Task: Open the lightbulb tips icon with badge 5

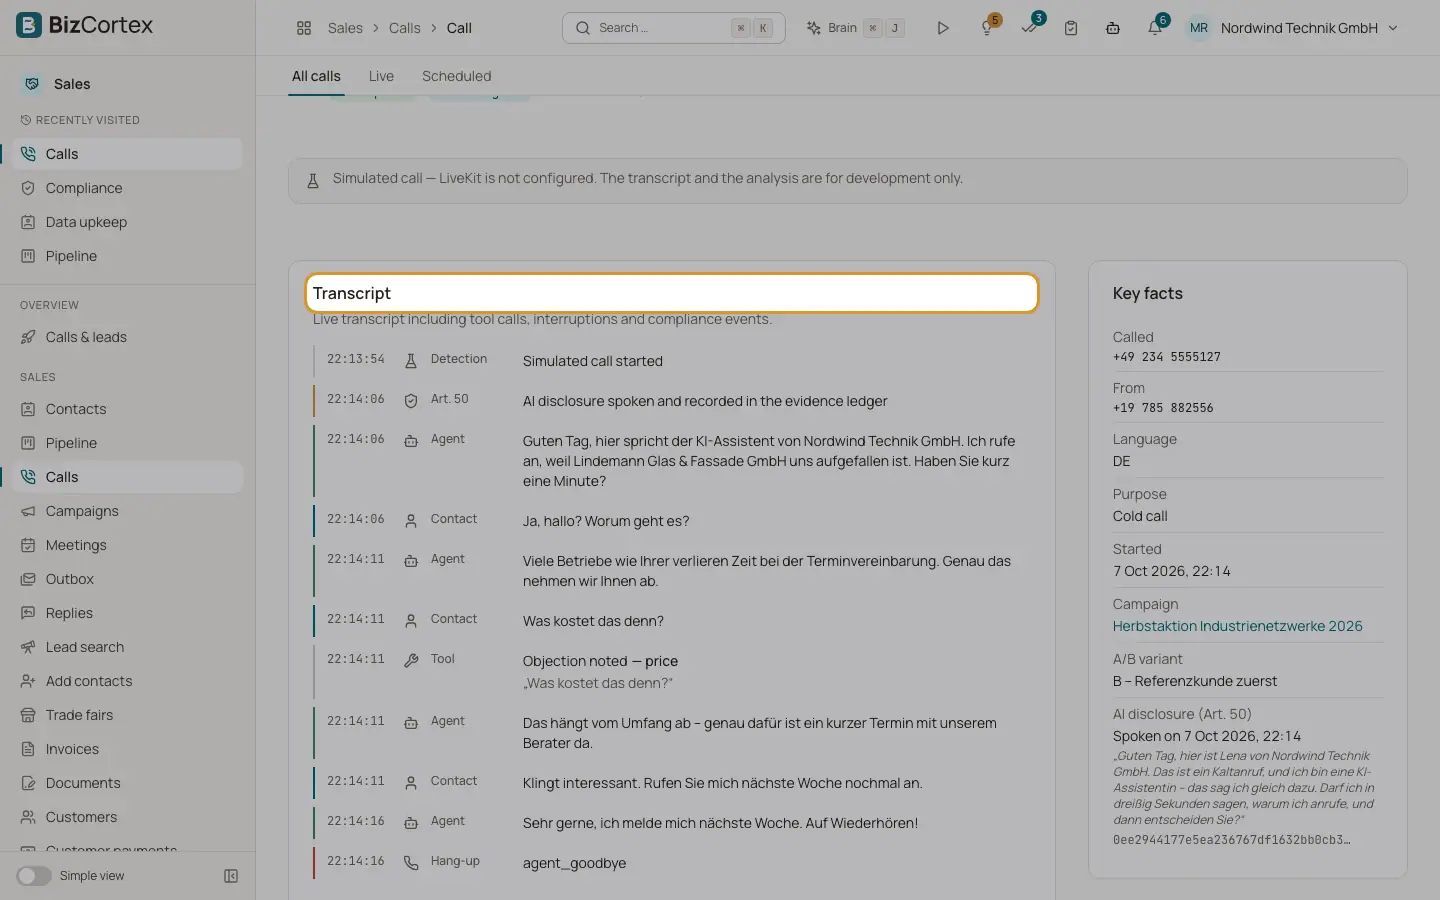Action: coord(988,27)
